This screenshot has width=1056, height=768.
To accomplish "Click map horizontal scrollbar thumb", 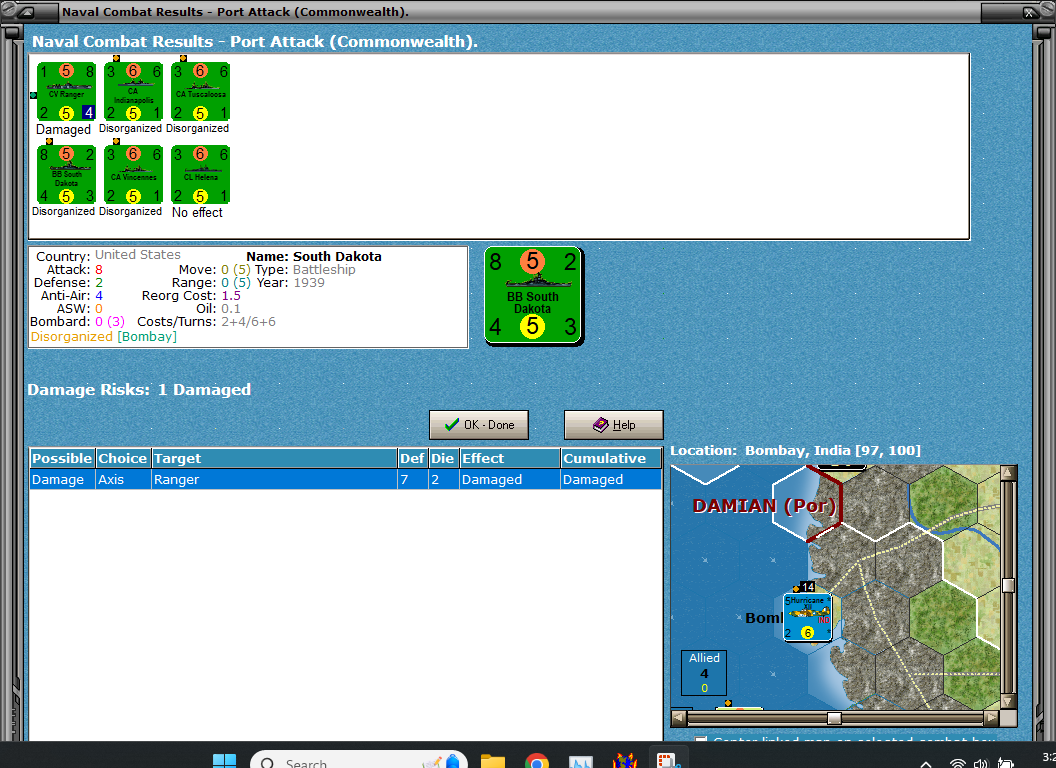I will (x=834, y=718).
